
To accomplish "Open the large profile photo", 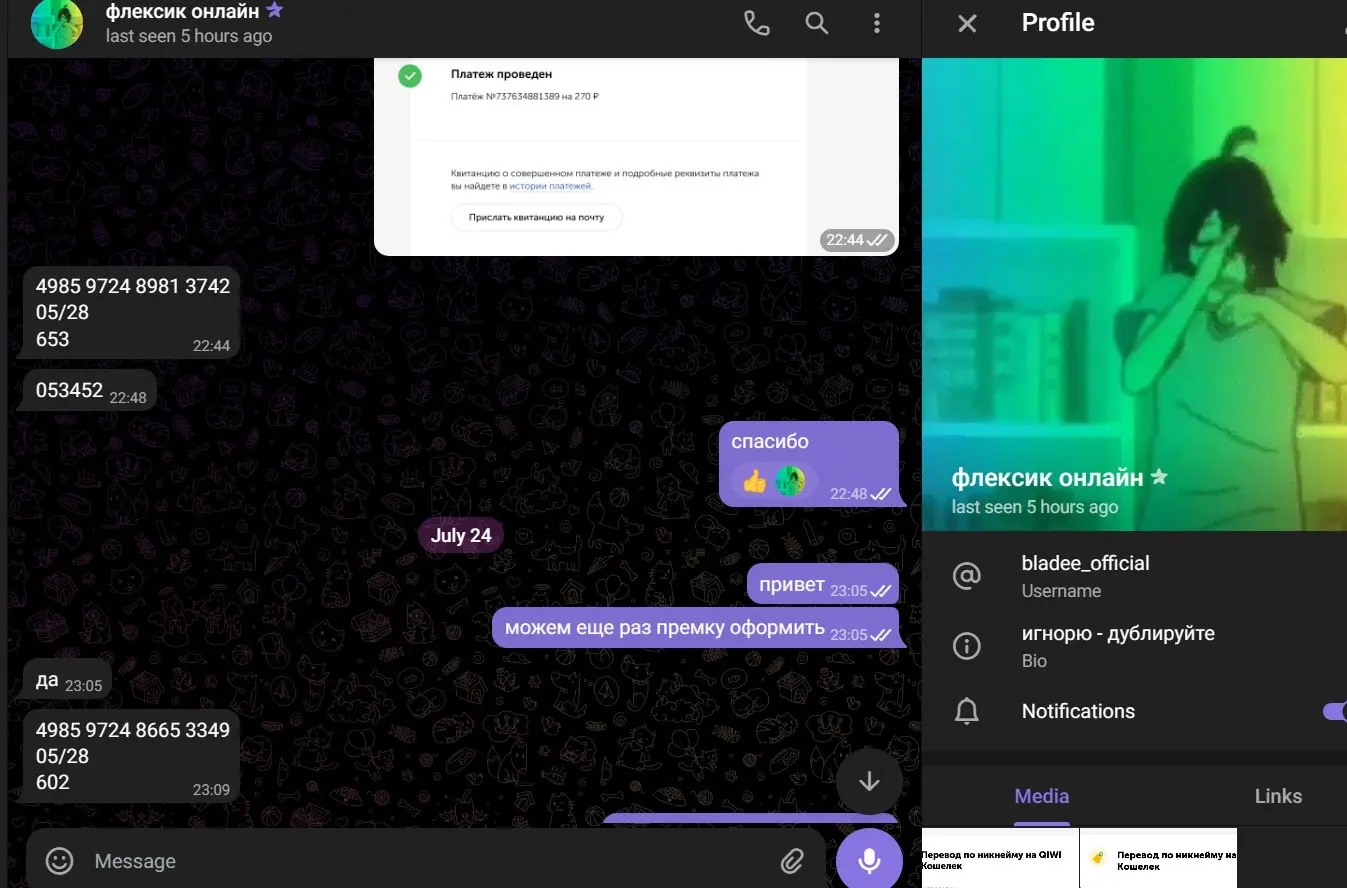I will click(1134, 294).
